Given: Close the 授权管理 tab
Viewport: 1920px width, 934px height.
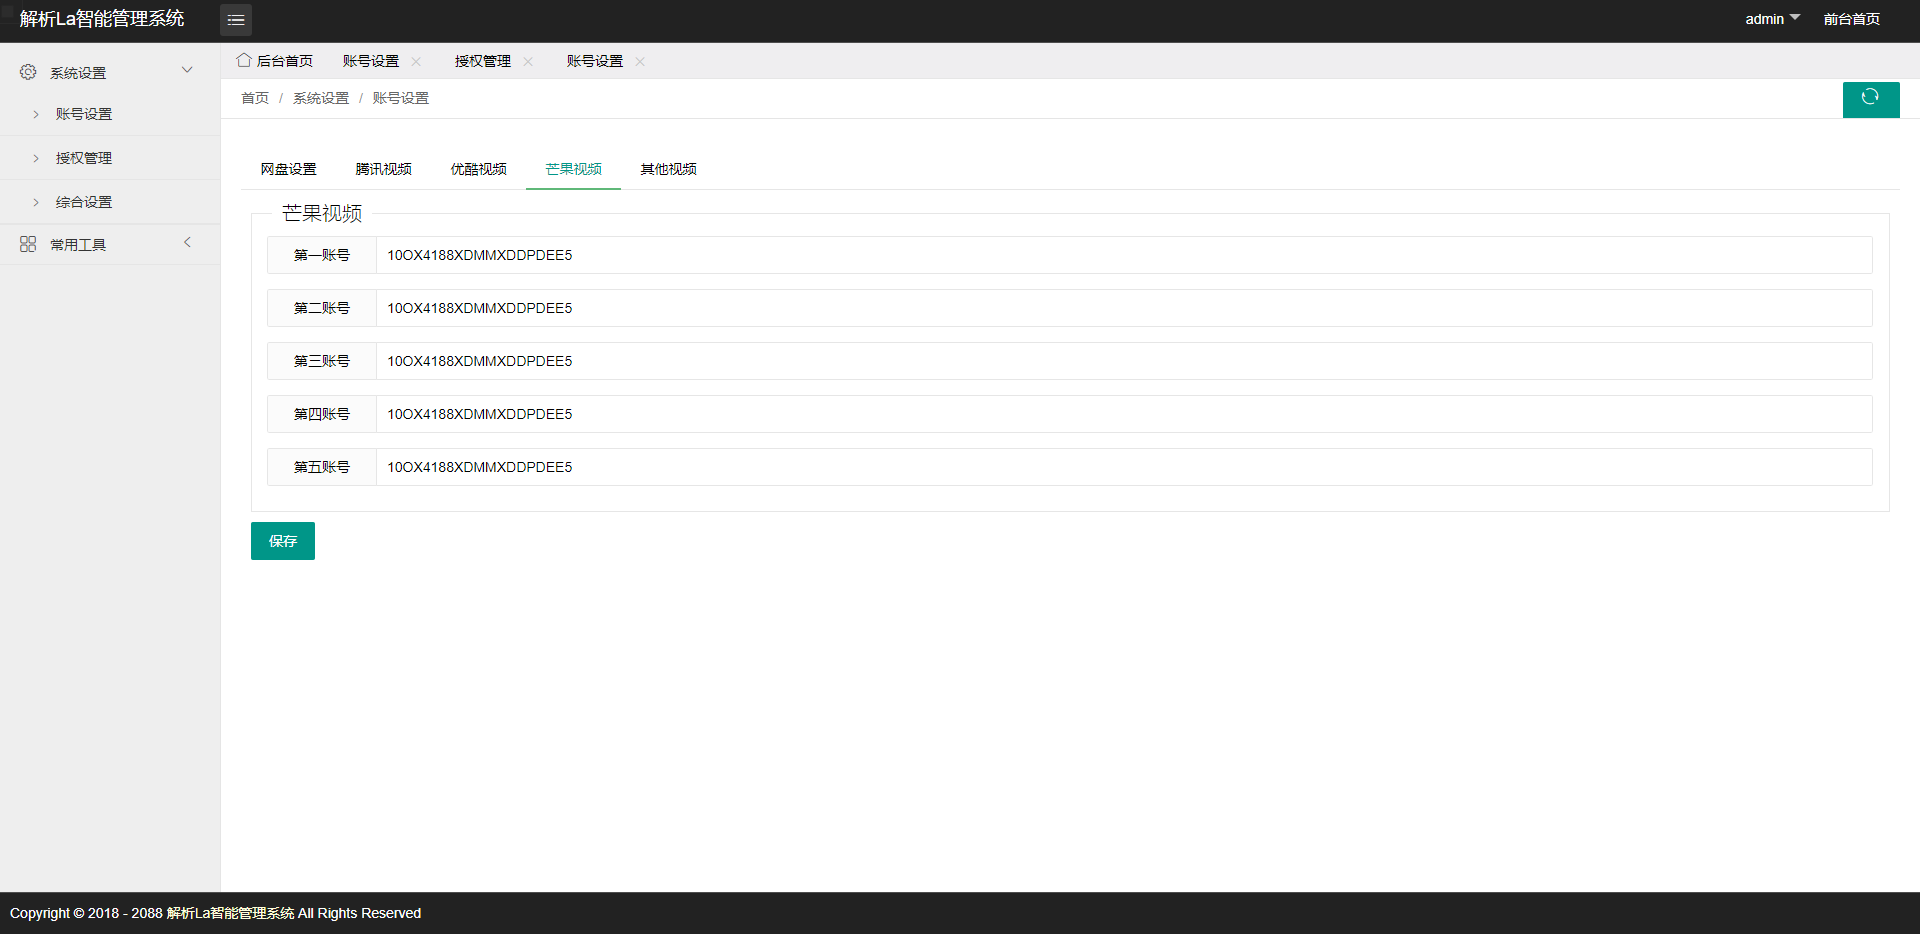Looking at the screenshot, I should pyautogui.click(x=528, y=62).
